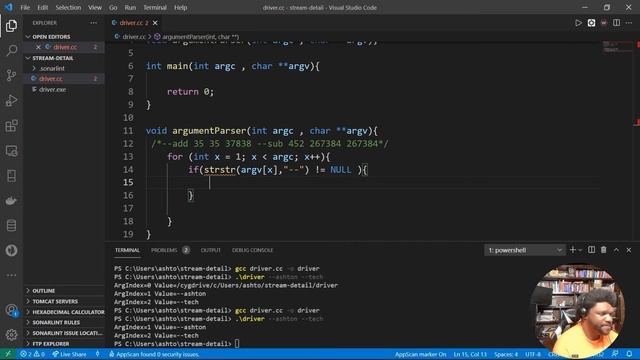The height and width of the screenshot is (360, 640).
Task: Open the new terminal launch profile arrow
Action: click(x=580, y=250)
